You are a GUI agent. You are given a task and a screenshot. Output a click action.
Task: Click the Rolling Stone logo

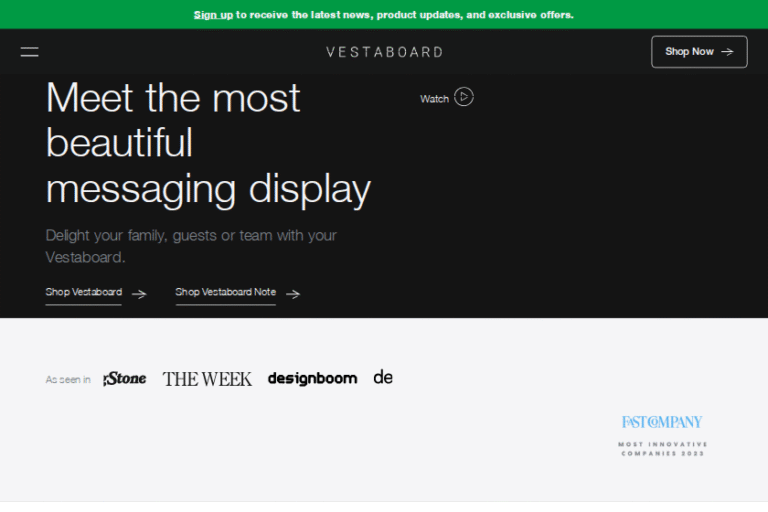(125, 379)
